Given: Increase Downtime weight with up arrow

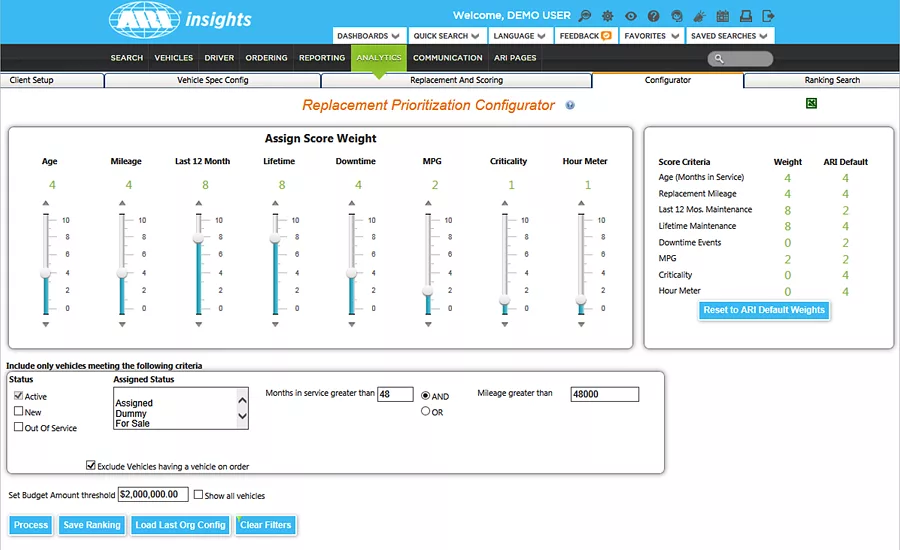Looking at the screenshot, I should click(x=352, y=203).
